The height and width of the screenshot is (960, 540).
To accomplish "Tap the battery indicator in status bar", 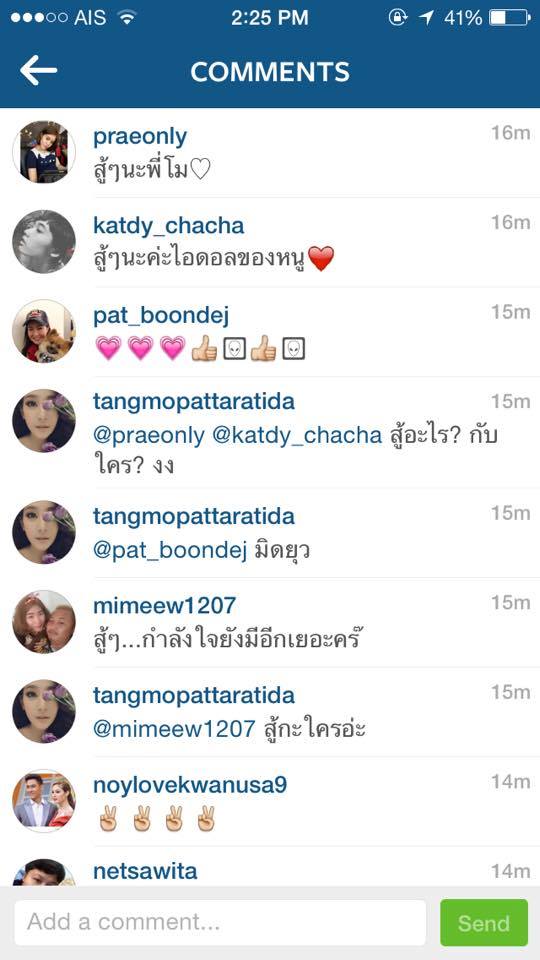I will click(x=509, y=18).
